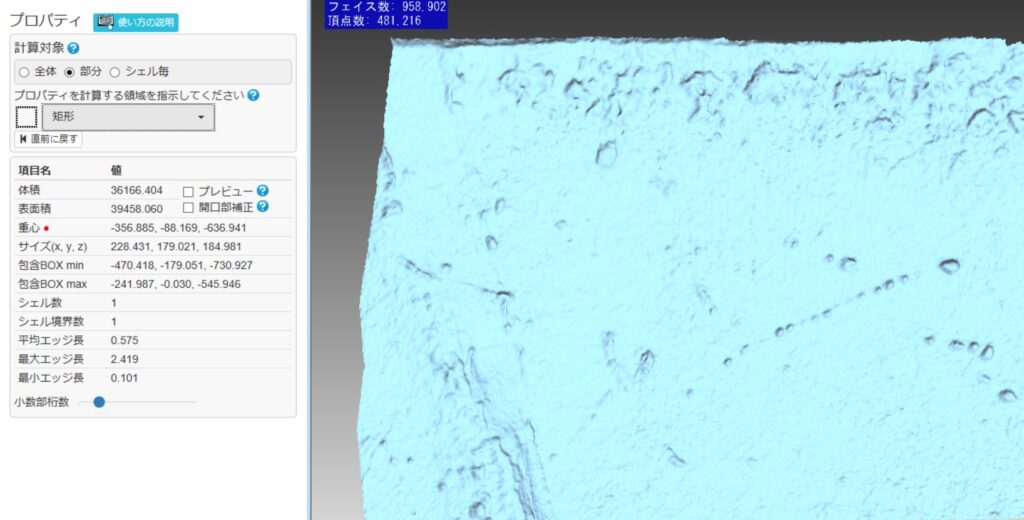Click the 最大エッジ長 value 2.419
Screen dimensions: 1024x520
click(x=124, y=359)
